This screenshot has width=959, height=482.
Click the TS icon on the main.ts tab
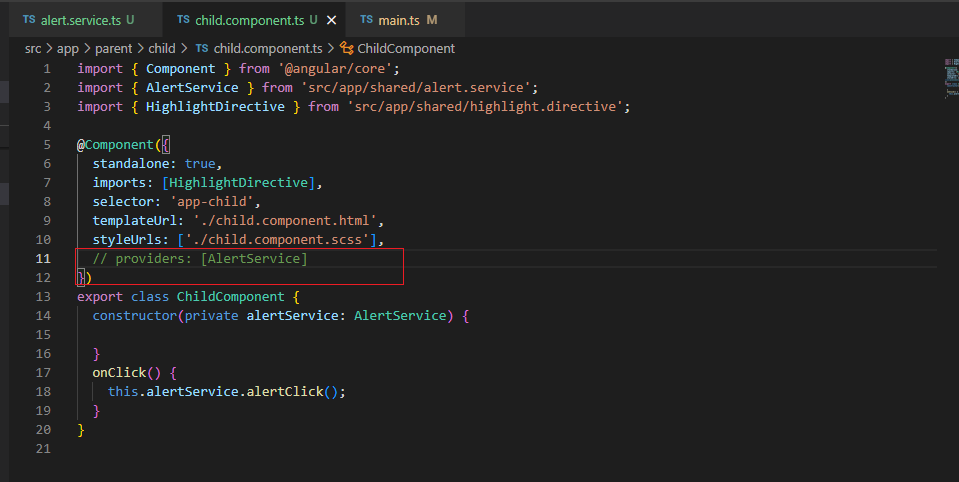(366, 20)
